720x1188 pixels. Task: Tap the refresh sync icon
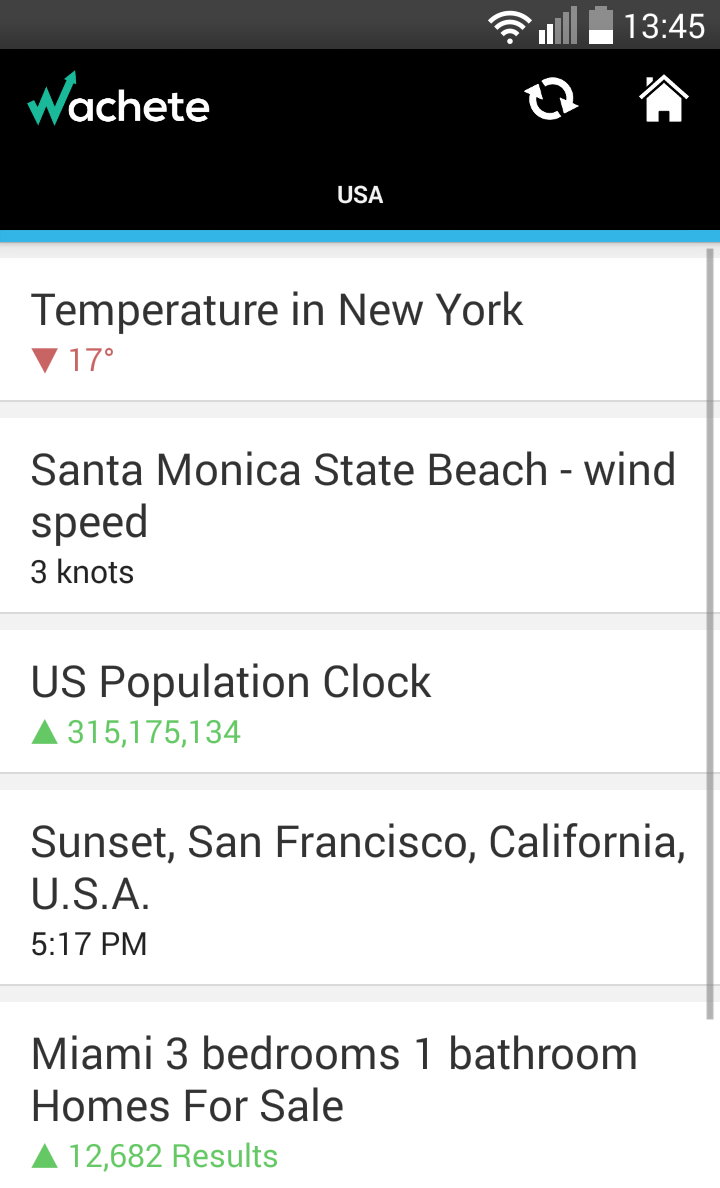click(x=551, y=100)
